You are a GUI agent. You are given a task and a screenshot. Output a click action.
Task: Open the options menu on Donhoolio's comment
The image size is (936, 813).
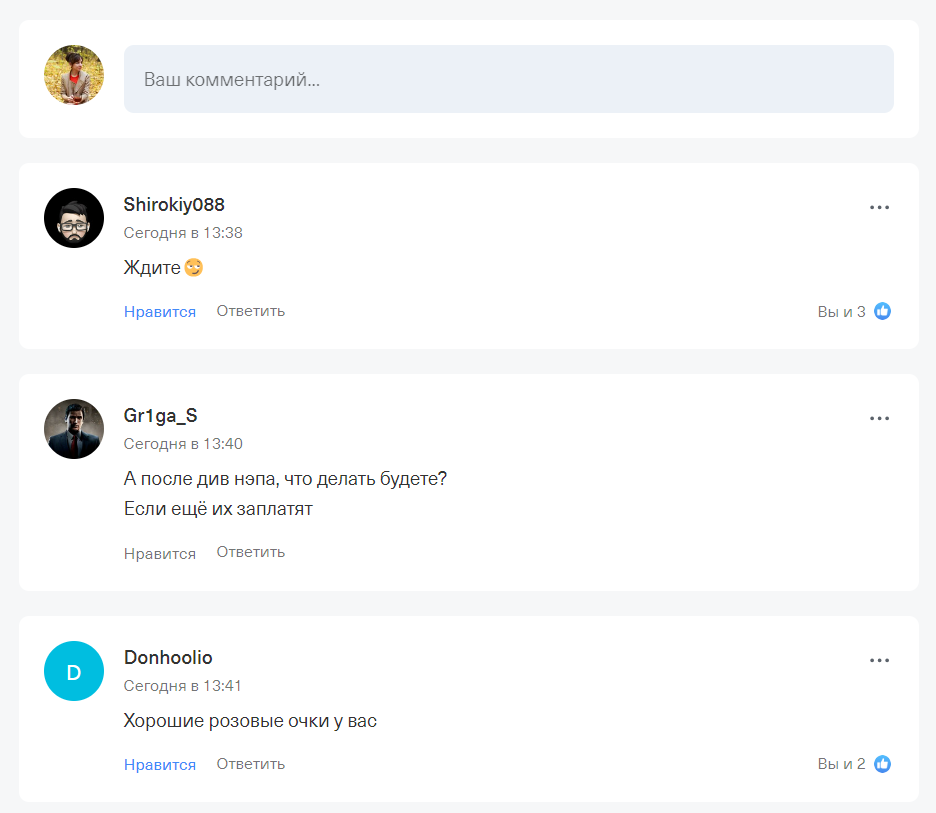pos(879,660)
